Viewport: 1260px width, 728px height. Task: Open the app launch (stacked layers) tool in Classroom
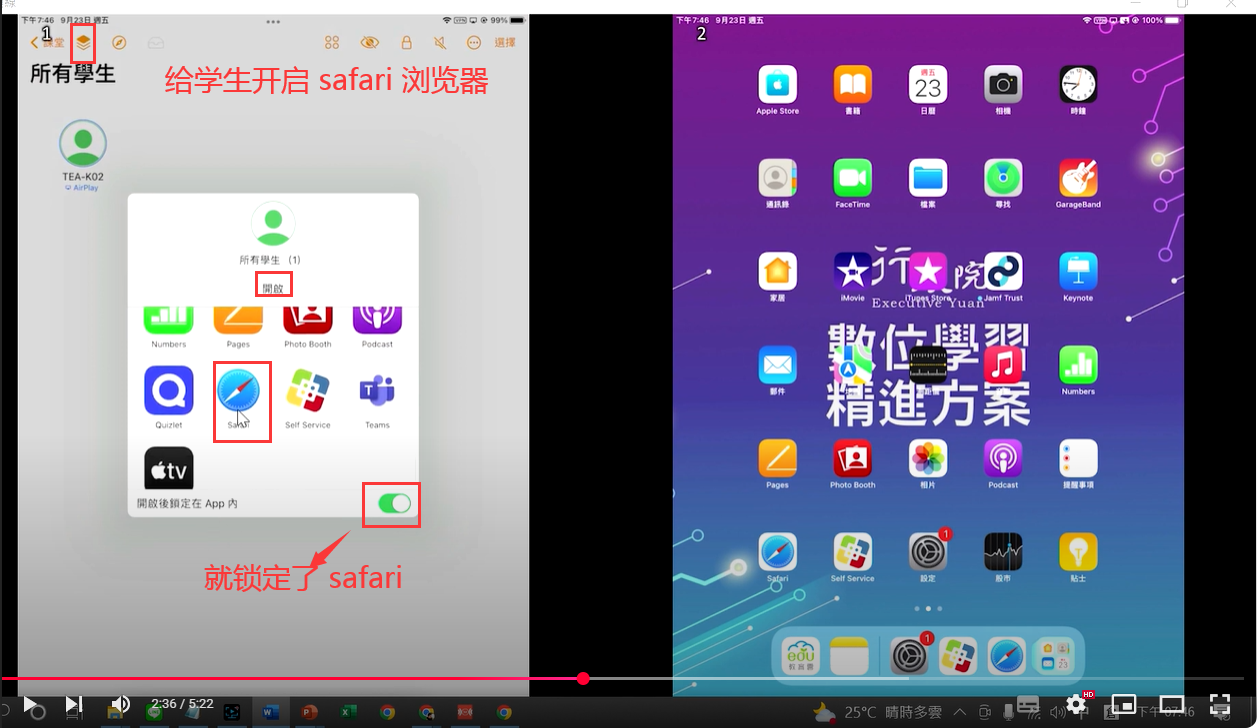(x=83, y=43)
